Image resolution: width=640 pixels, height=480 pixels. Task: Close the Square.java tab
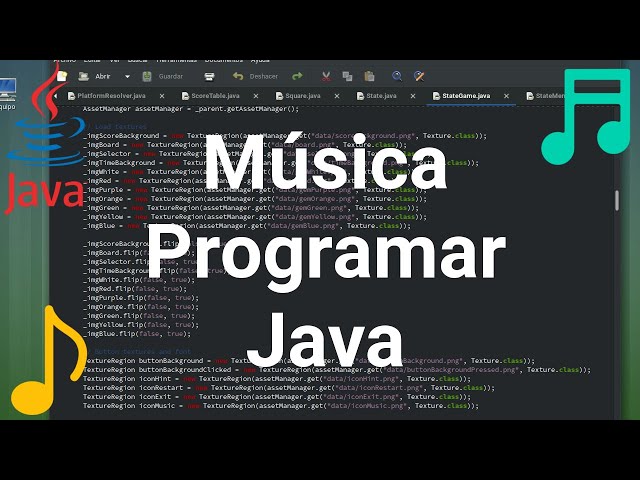(x=337, y=96)
